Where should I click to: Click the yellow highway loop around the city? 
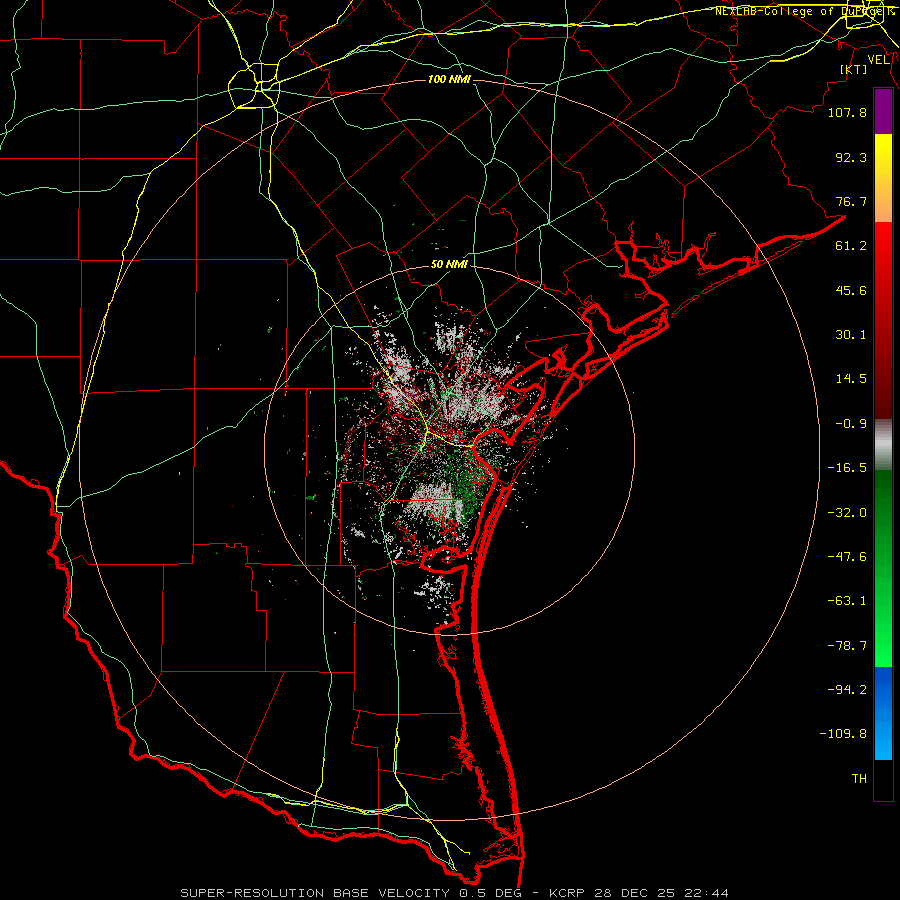tap(254, 86)
